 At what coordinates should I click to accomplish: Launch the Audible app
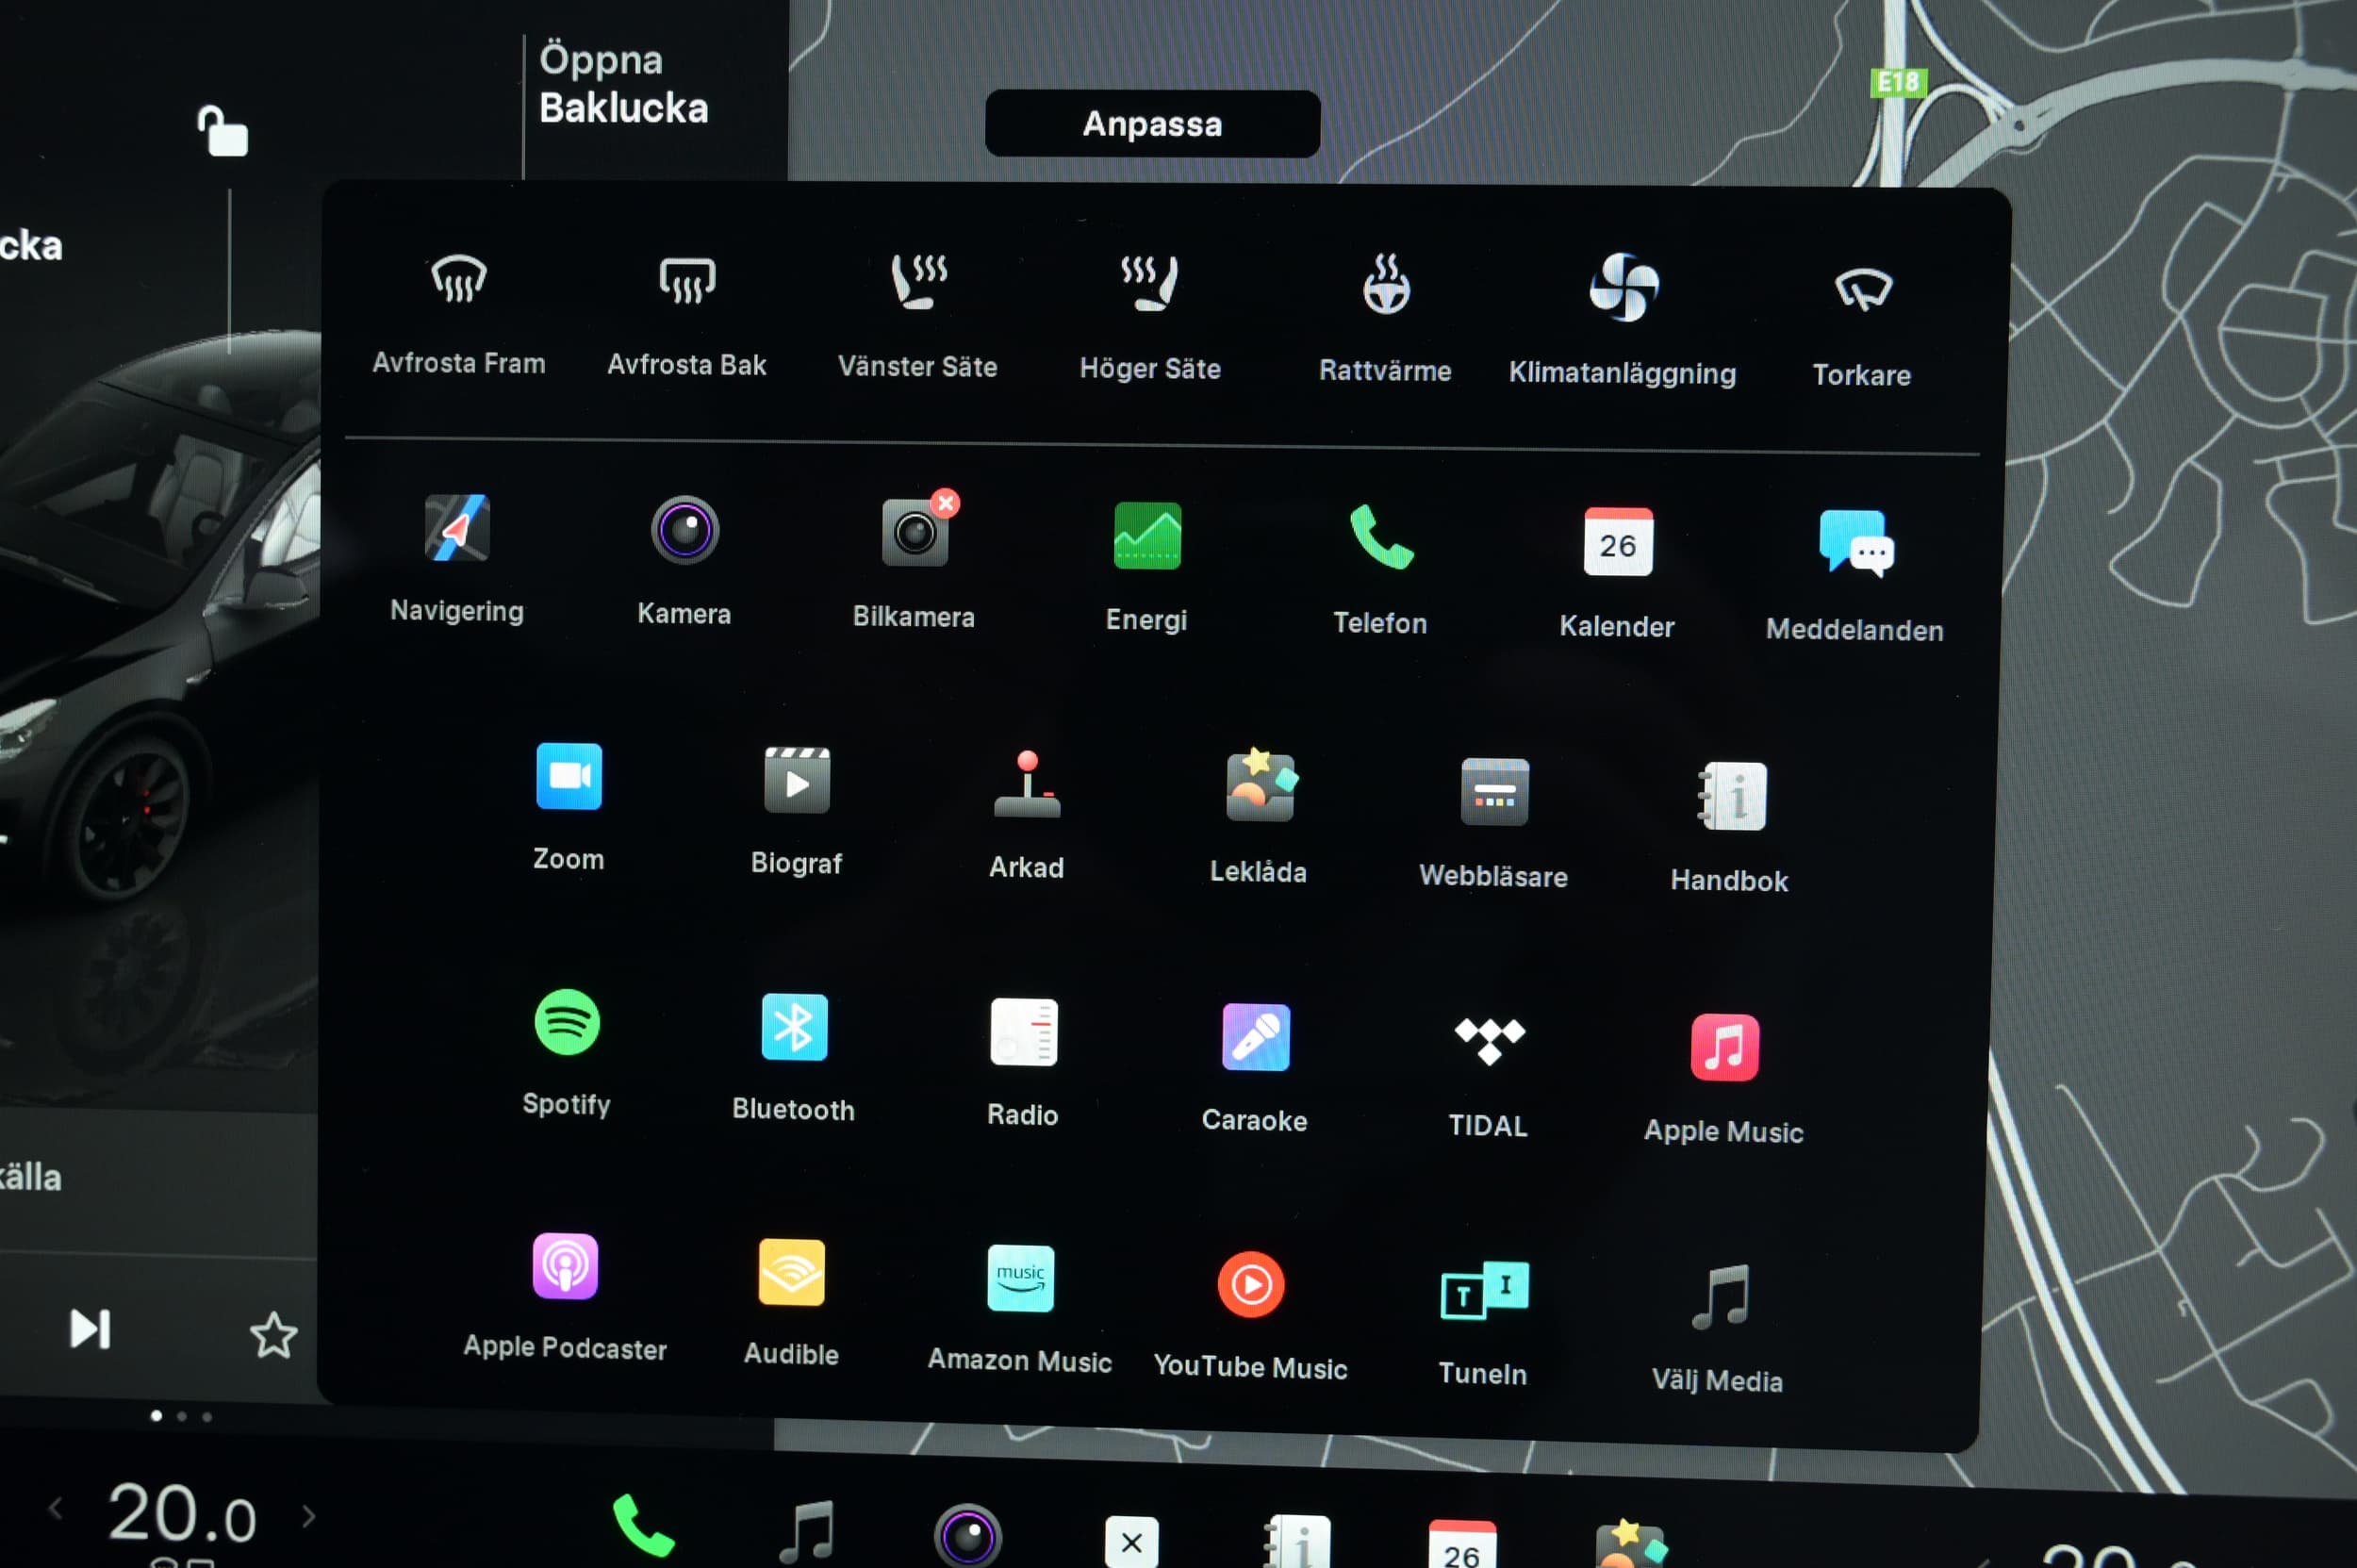[x=792, y=1303]
